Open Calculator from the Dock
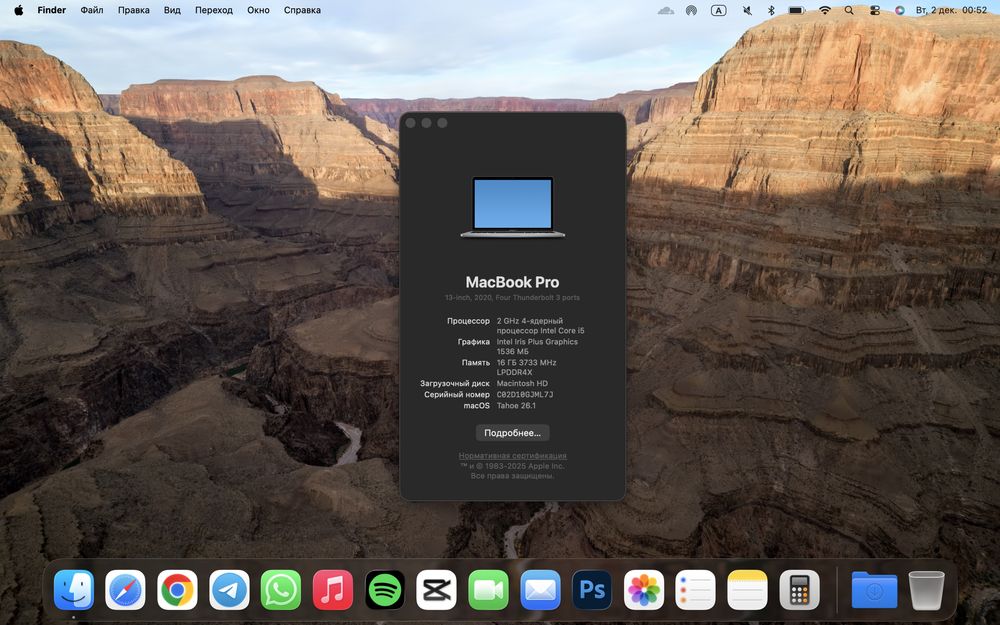 (x=799, y=590)
